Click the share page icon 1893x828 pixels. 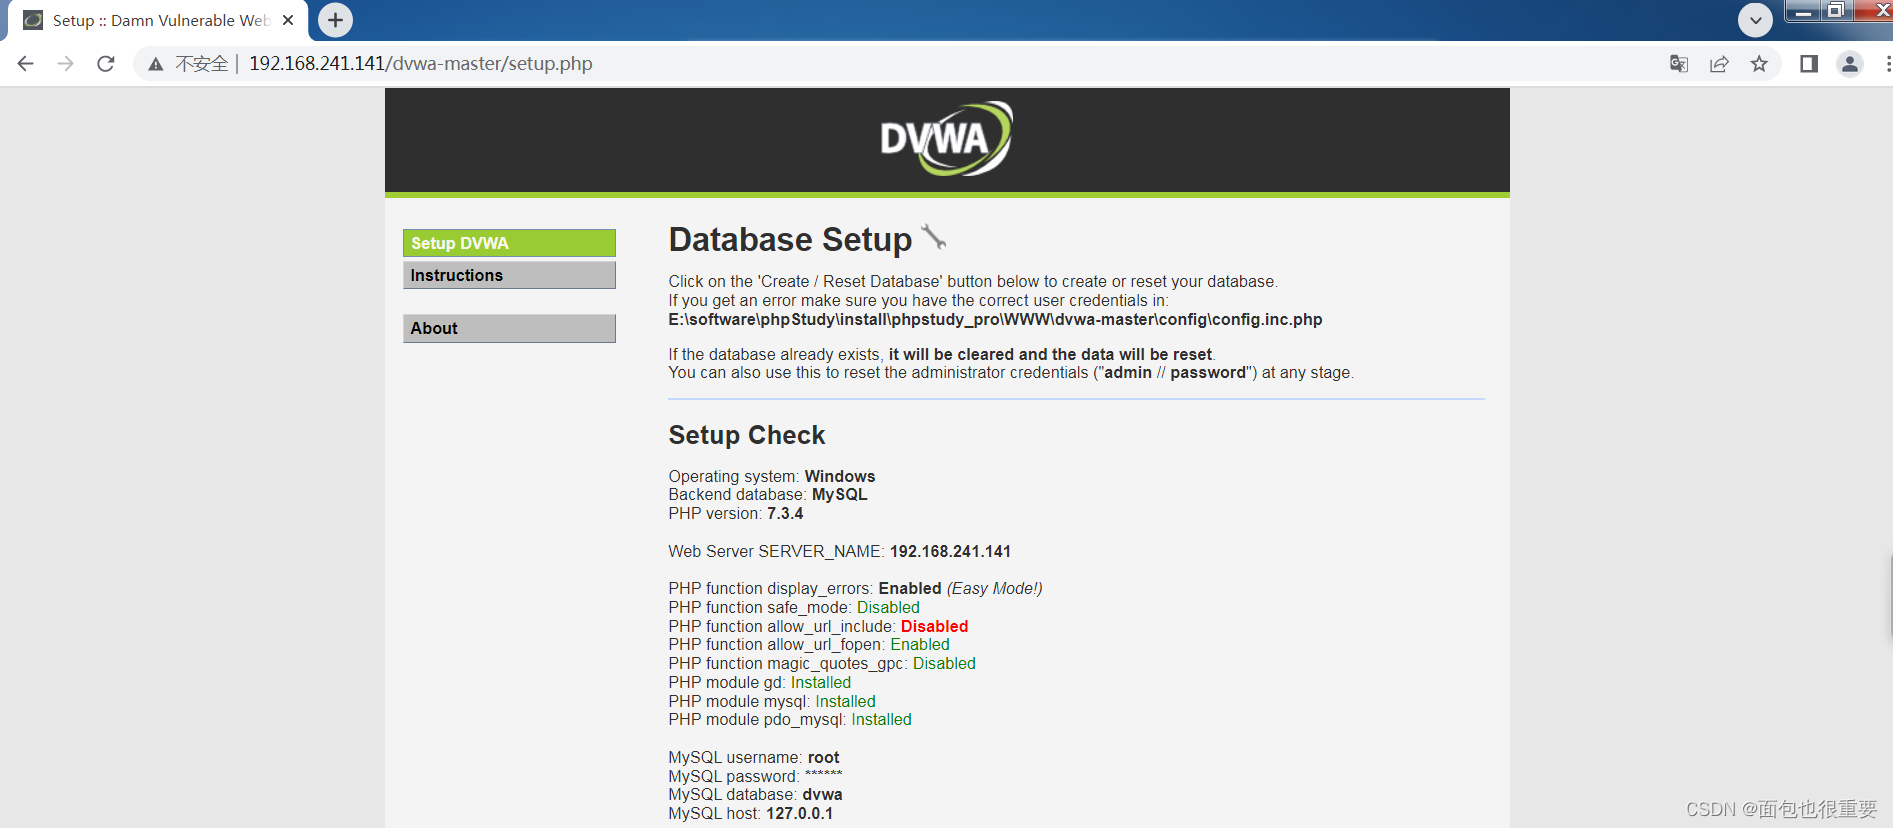pyautogui.click(x=1719, y=64)
